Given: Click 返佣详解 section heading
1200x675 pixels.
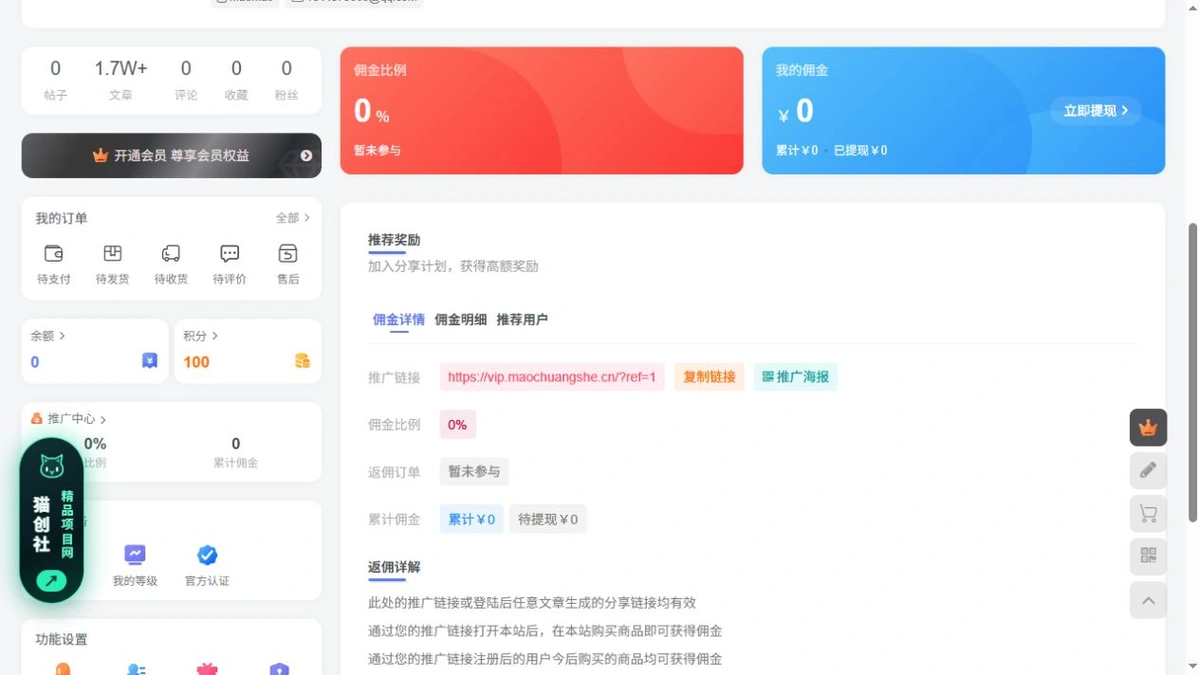Looking at the screenshot, I should tap(394, 567).
